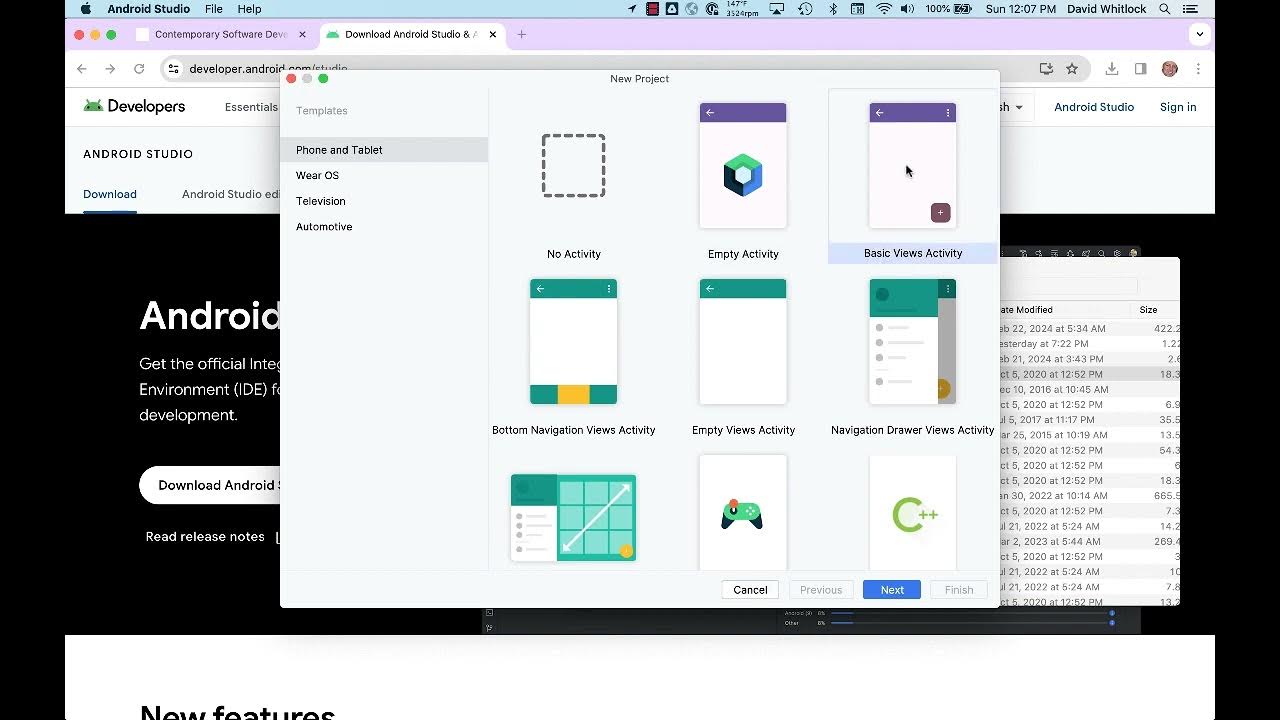The image size is (1280, 720).
Task: Select the Download page tab
Action: pos(110,194)
